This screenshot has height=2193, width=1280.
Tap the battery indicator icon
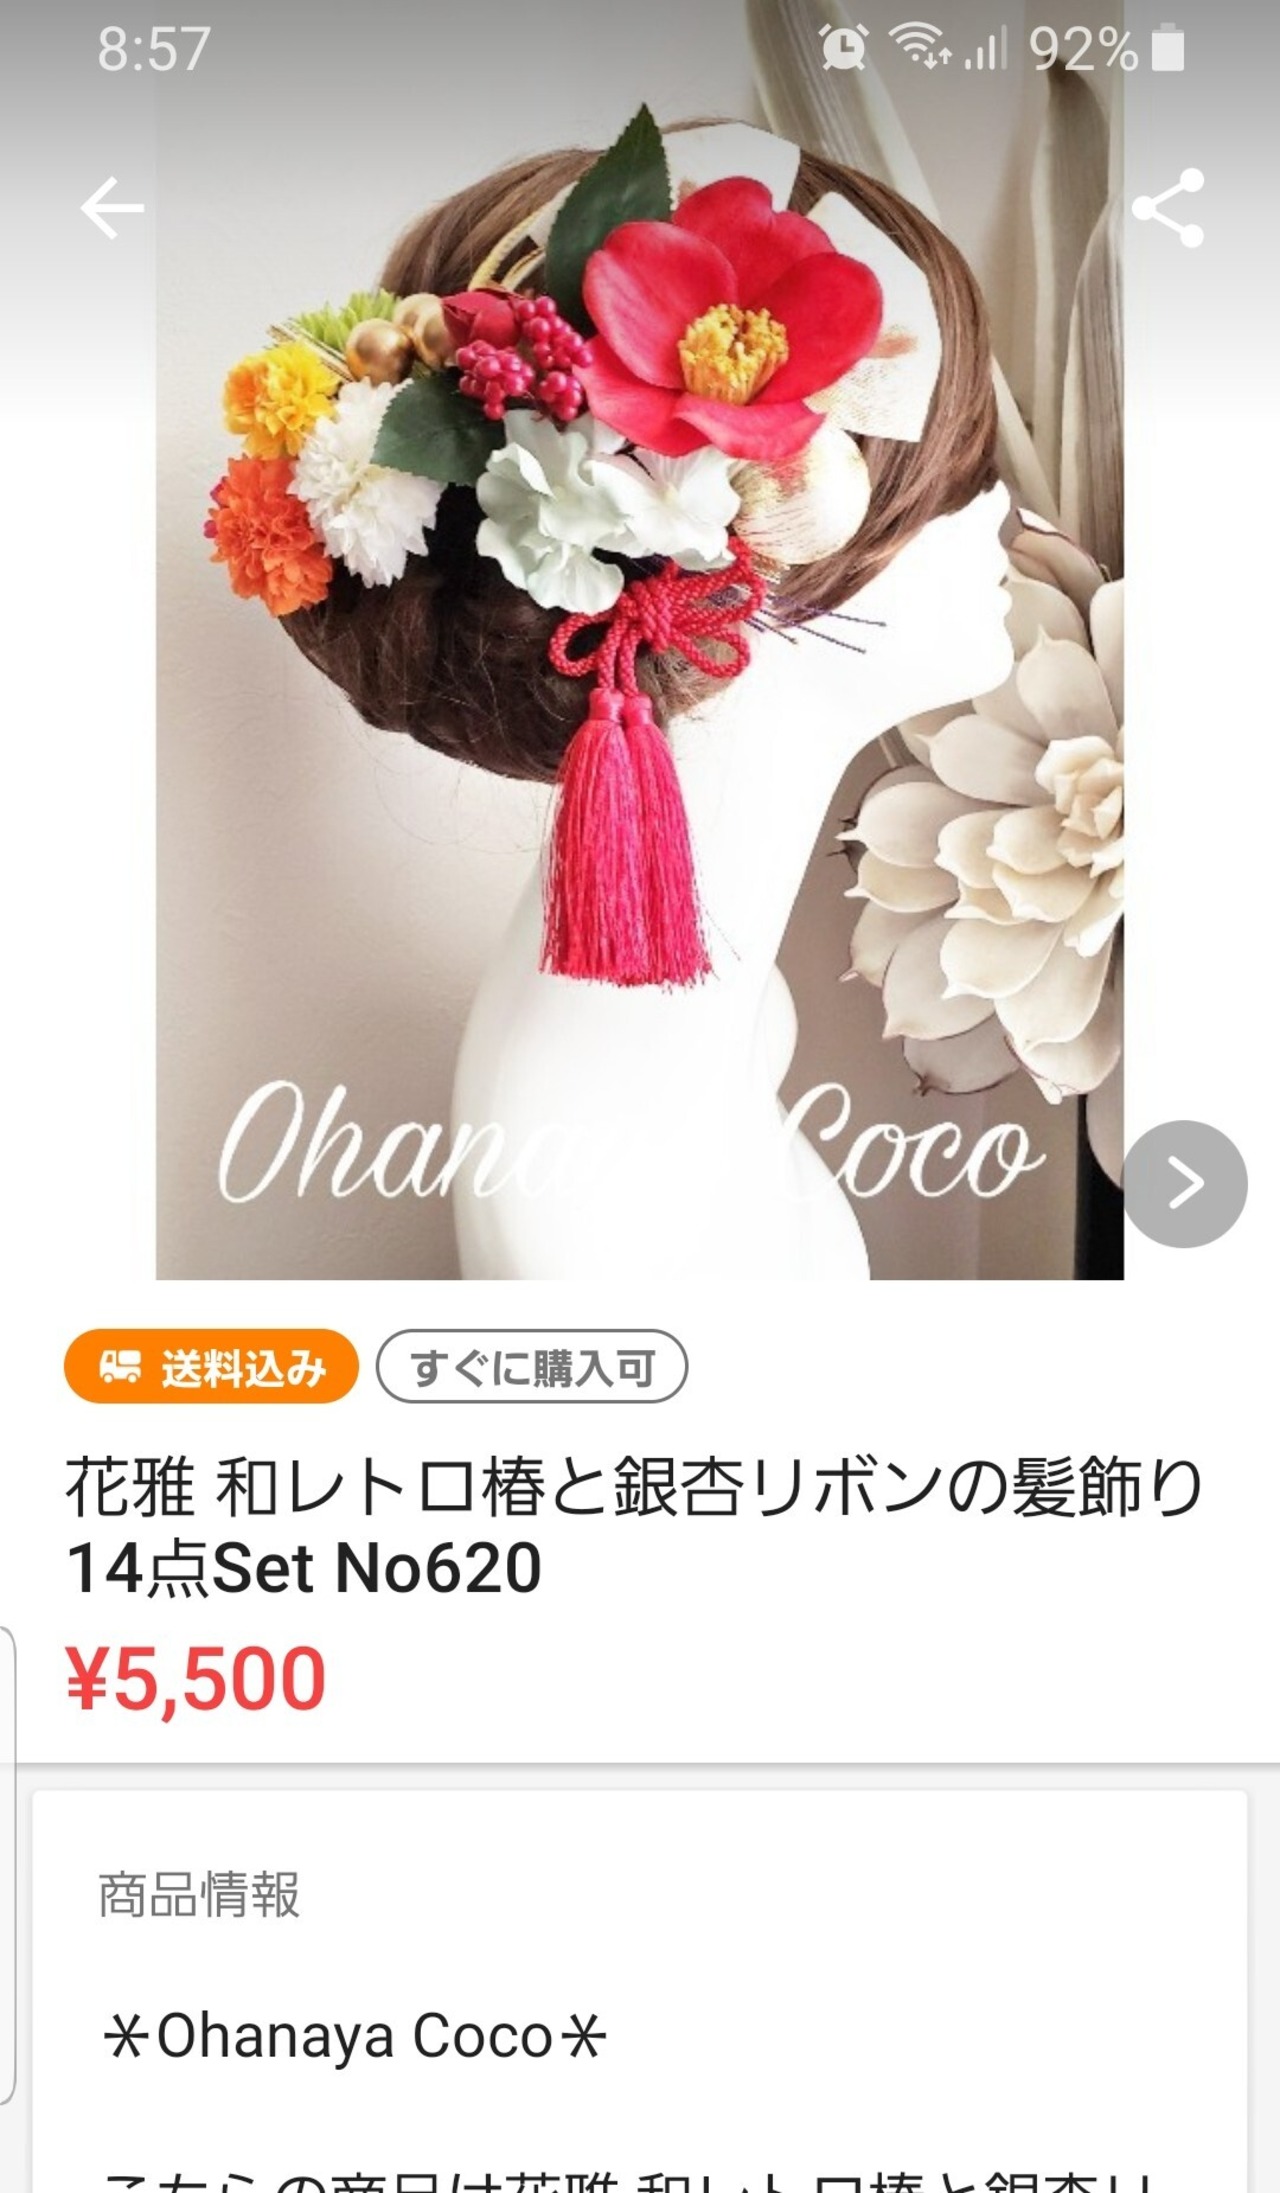point(1168,49)
